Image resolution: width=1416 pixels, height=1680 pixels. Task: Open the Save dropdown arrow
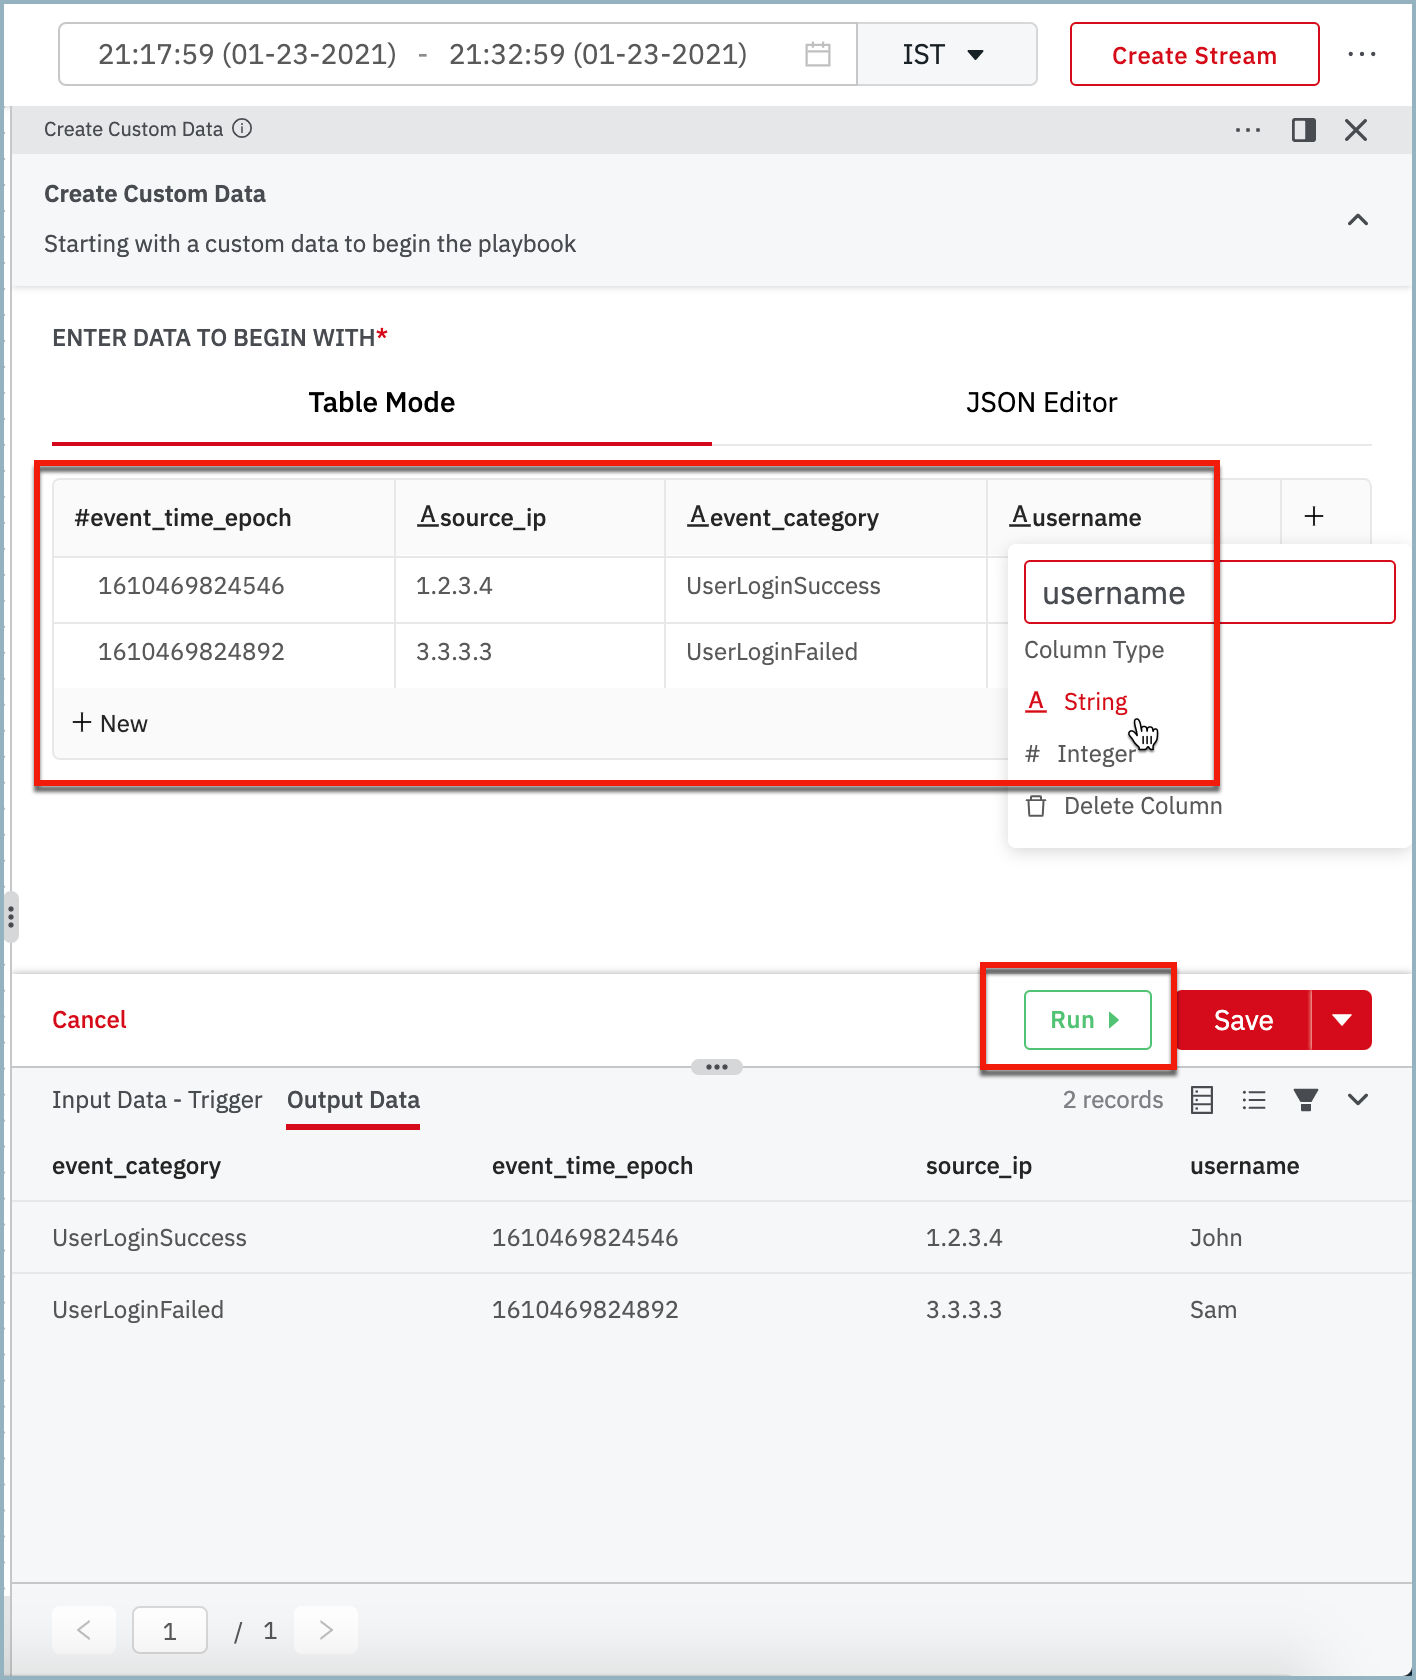click(x=1341, y=1020)
